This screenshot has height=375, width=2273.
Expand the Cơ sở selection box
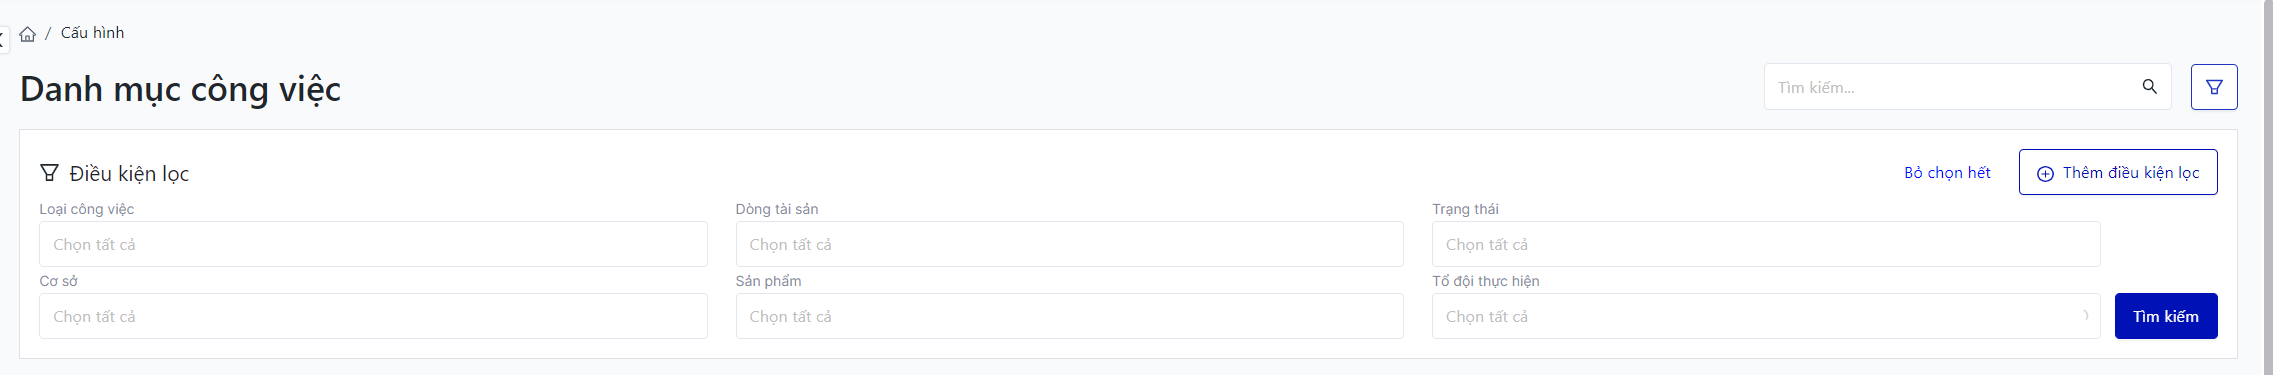(x=373, y=316)
